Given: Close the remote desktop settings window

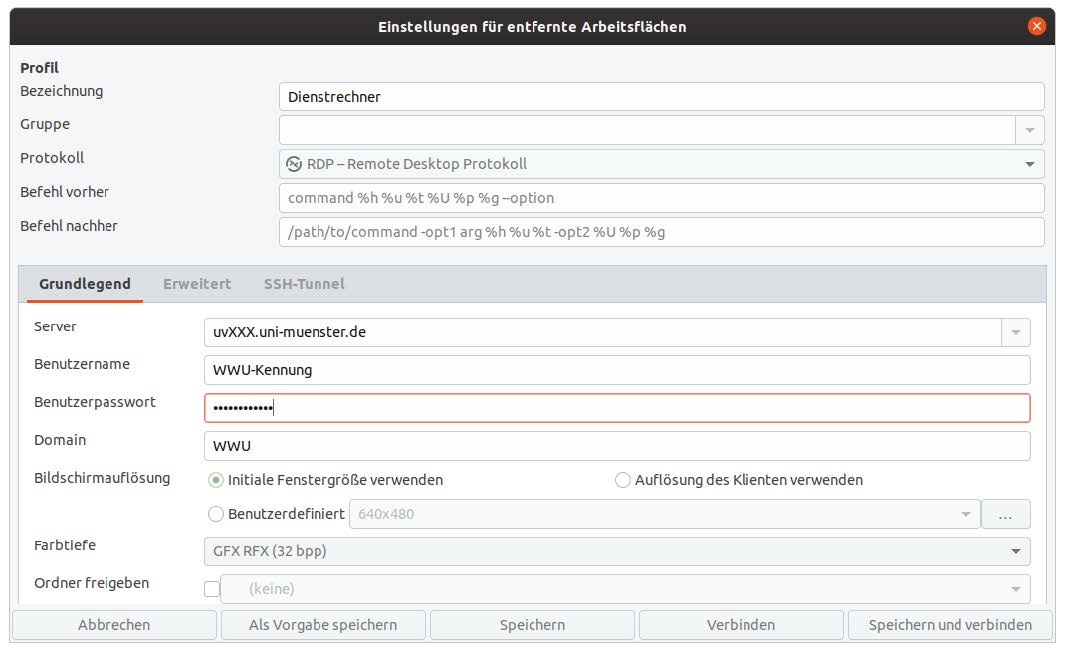Looking at the screenshot, I should pyautogui.click(x=1036, y=26).
